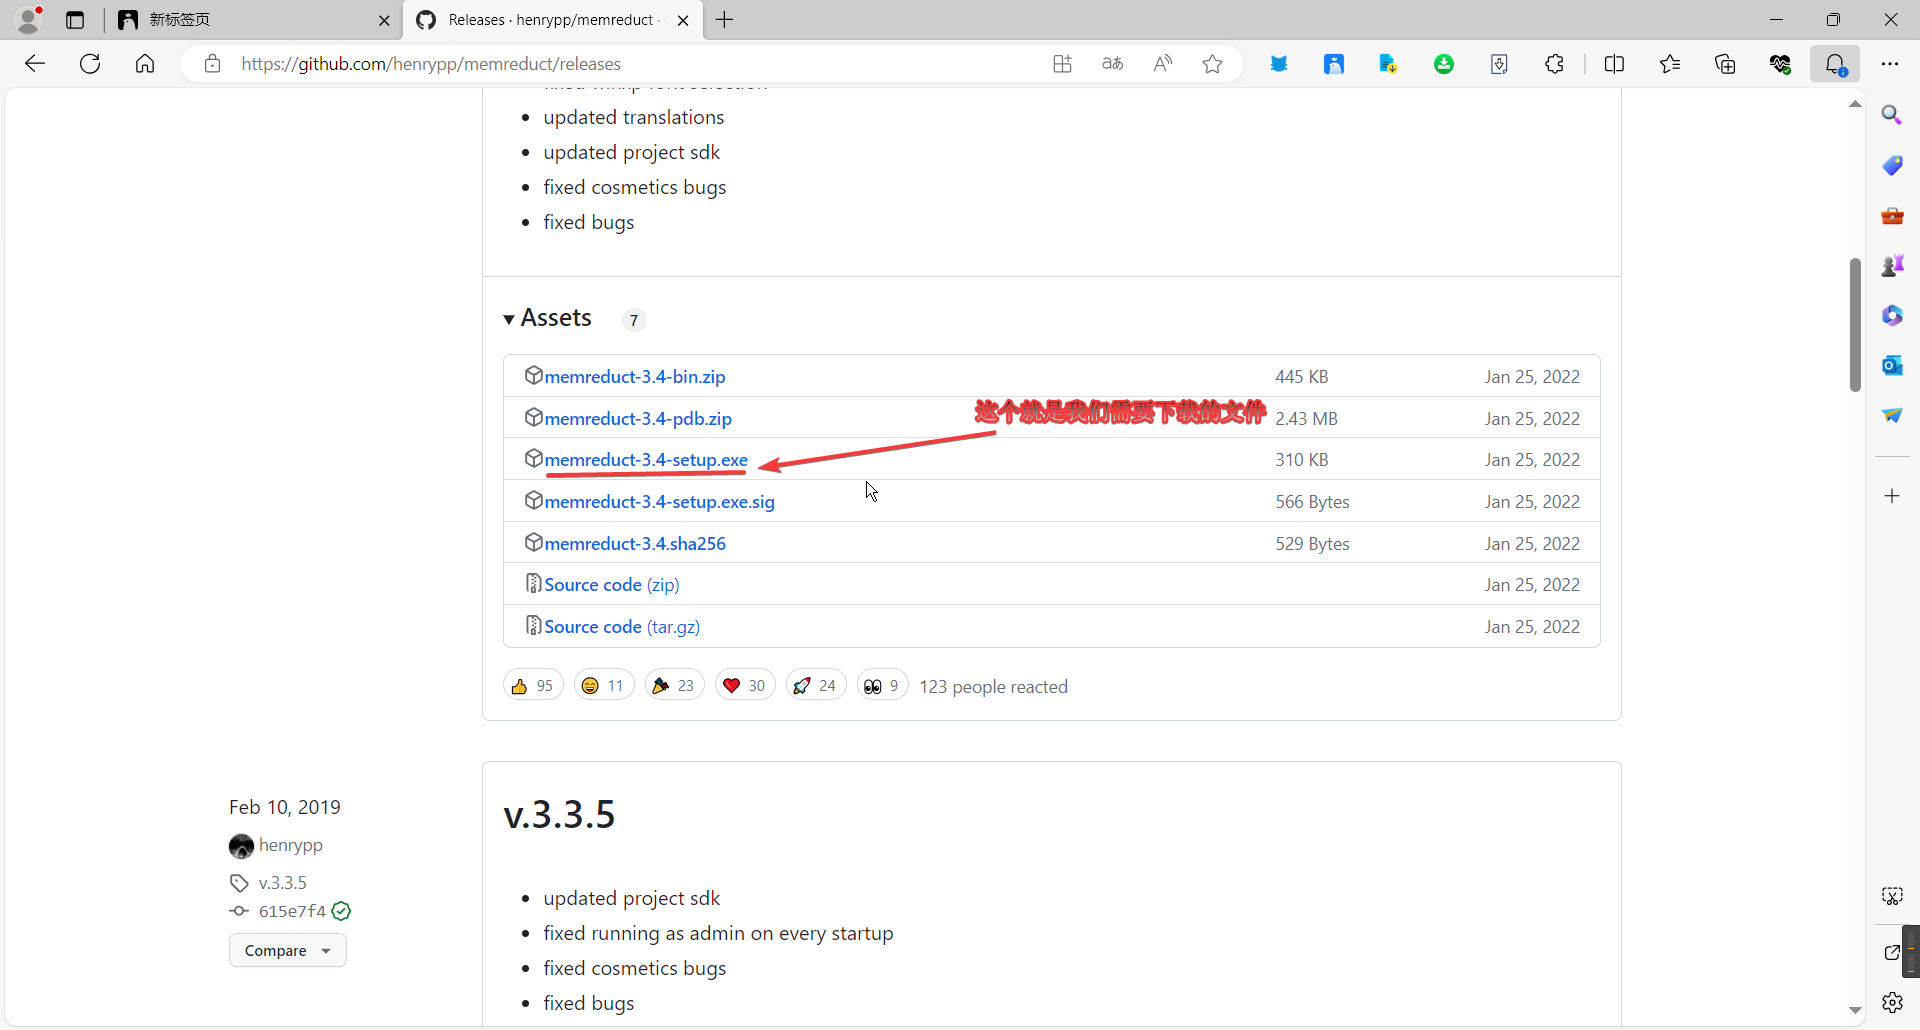1920x1030 pixels.
Task: Open the Tab actions menu
Action: click(75, 20)
